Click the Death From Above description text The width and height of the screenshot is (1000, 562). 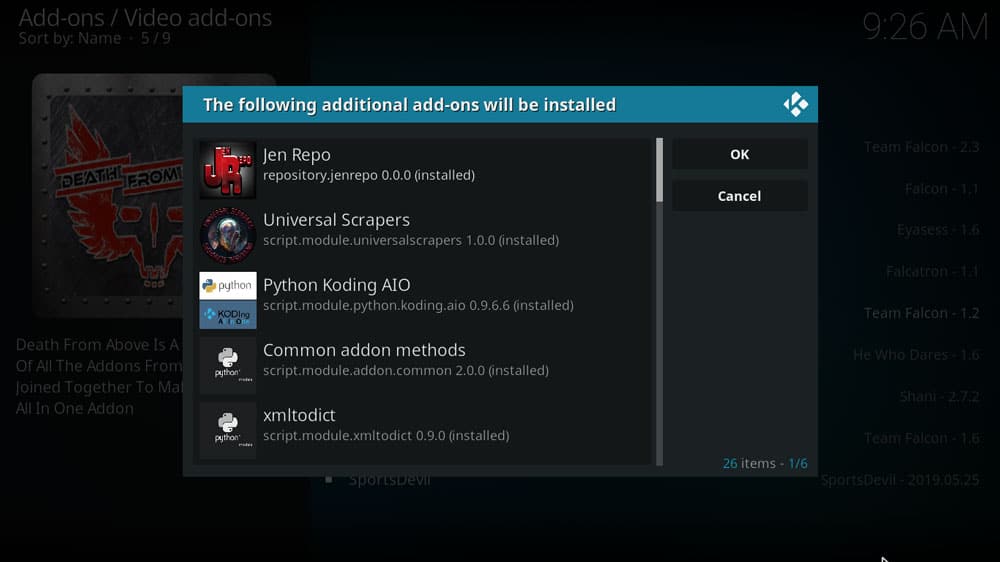click(99, 376)
